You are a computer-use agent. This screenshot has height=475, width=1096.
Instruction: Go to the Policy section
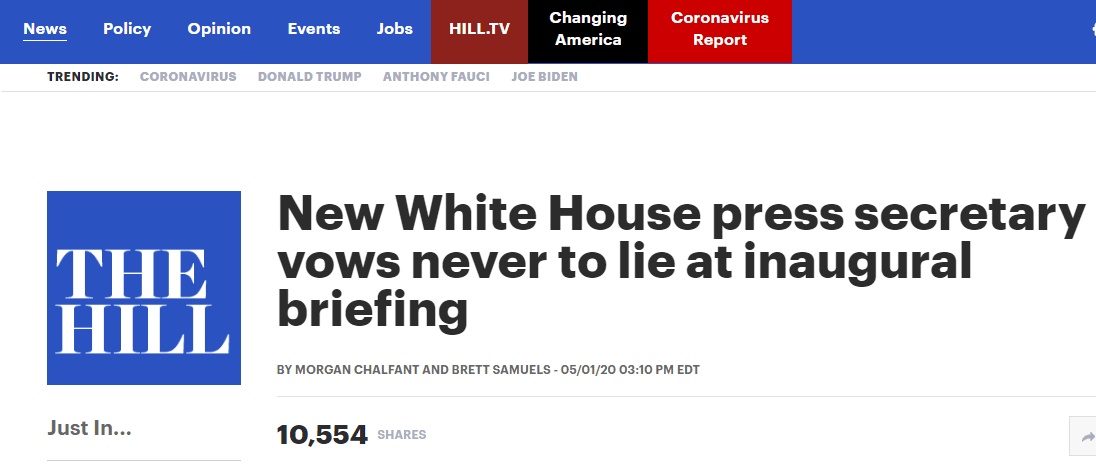[x=127, y=29]
